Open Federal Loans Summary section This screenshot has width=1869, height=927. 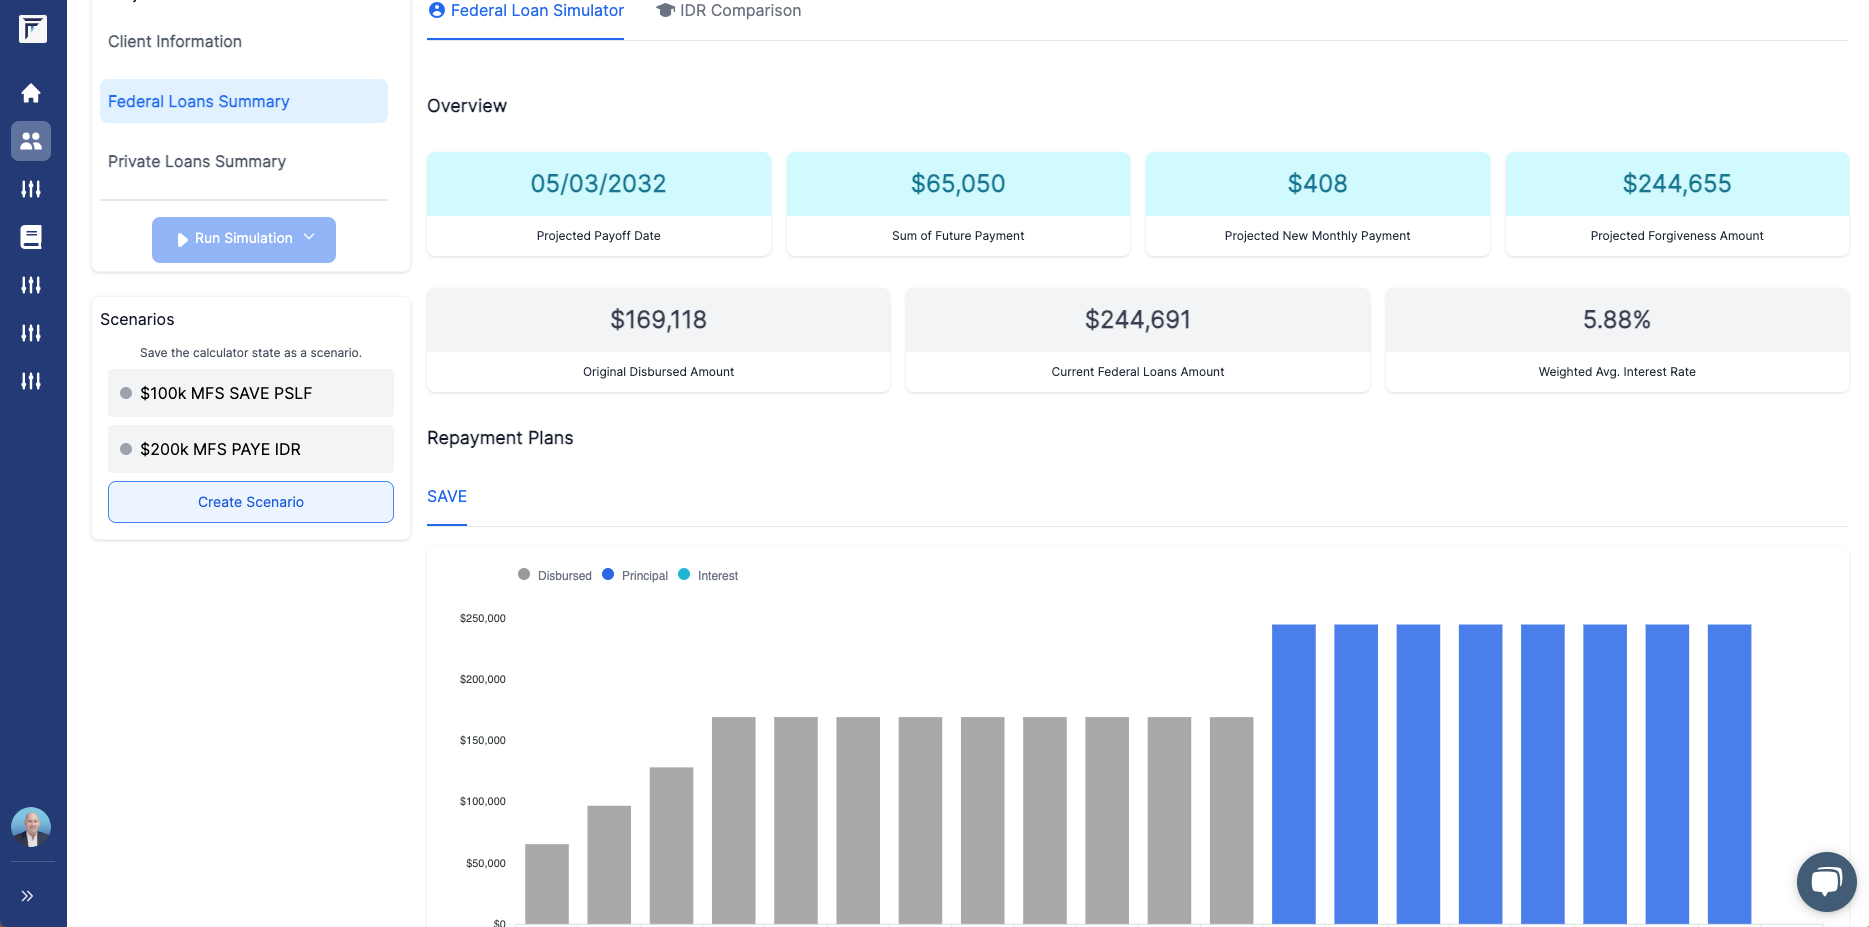[x=244, y=101]
